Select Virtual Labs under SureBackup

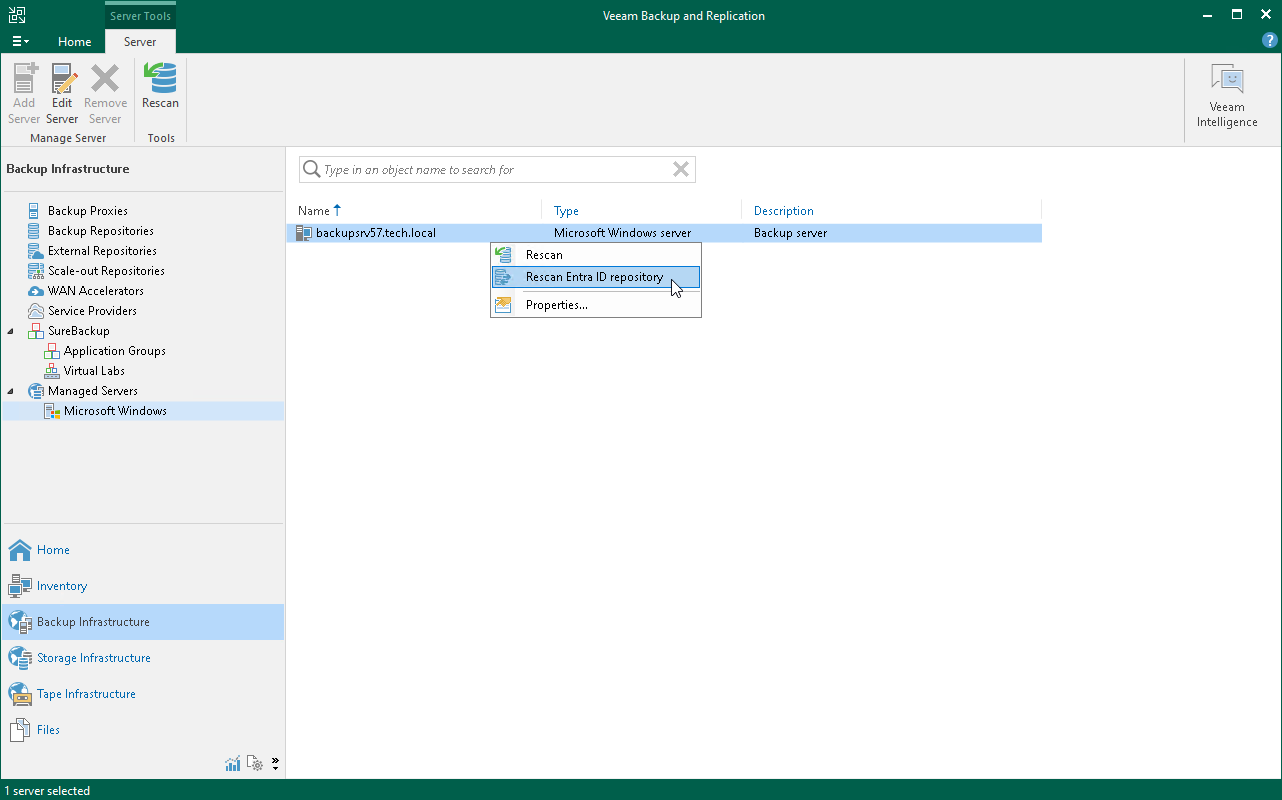click(94, 371)
